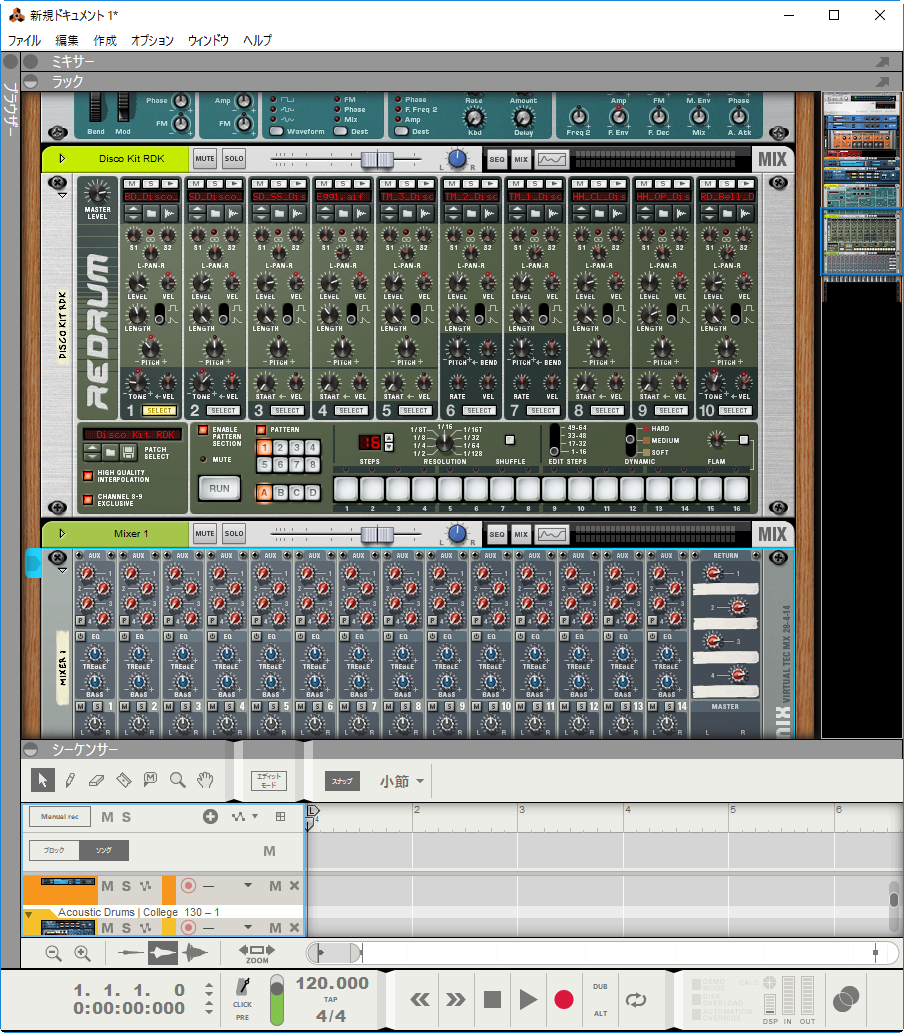Viewport: 904px width, 1033px height.
Task: Open the ウィンドウ menu
Action: (208, 40)
